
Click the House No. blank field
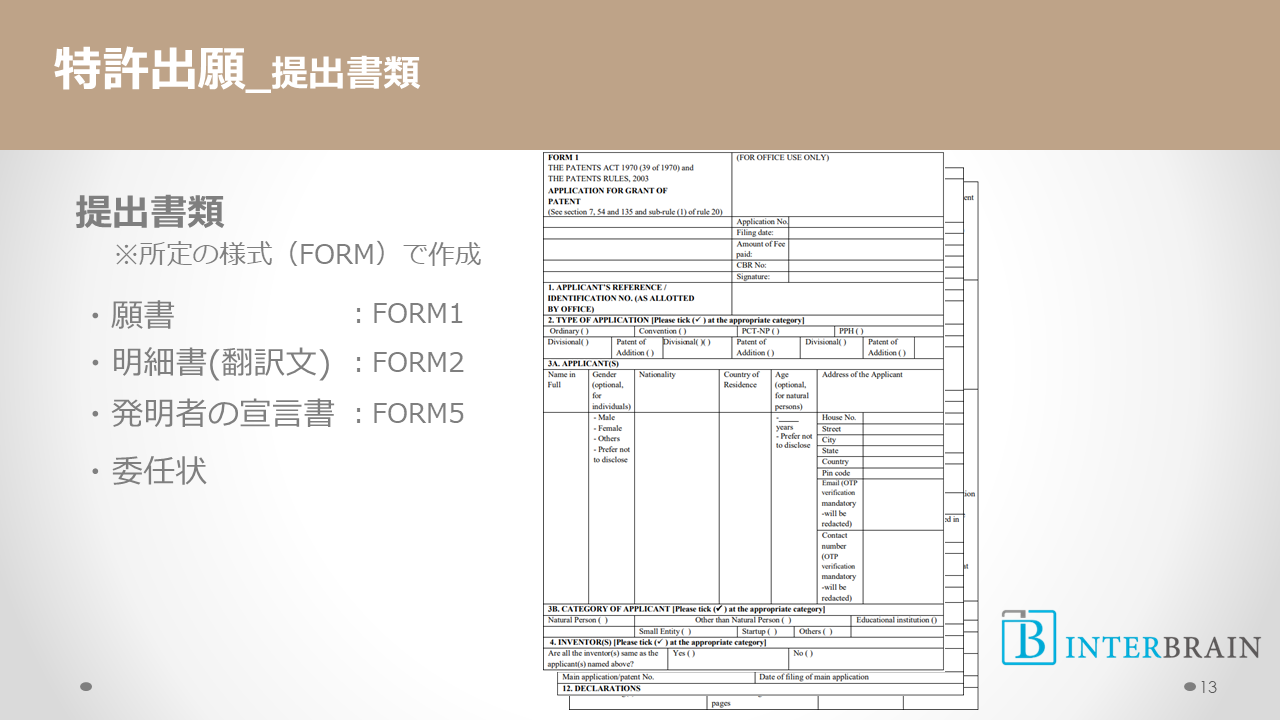[902, 418]
